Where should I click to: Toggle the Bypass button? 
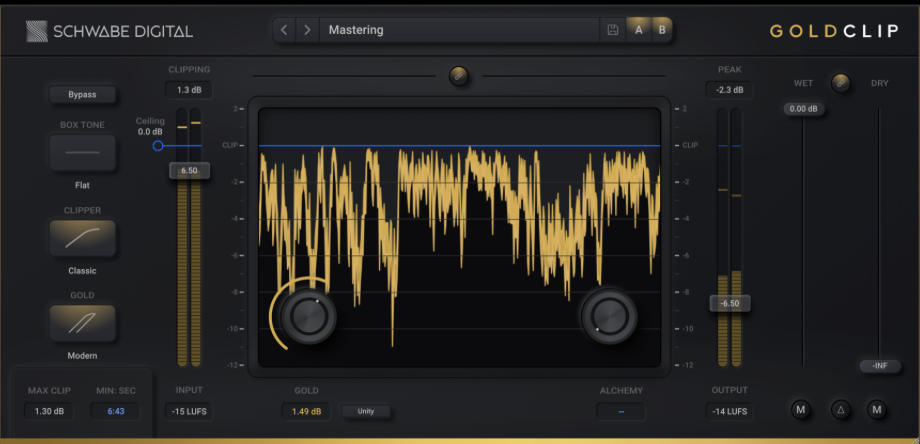[x=82, y=94]
